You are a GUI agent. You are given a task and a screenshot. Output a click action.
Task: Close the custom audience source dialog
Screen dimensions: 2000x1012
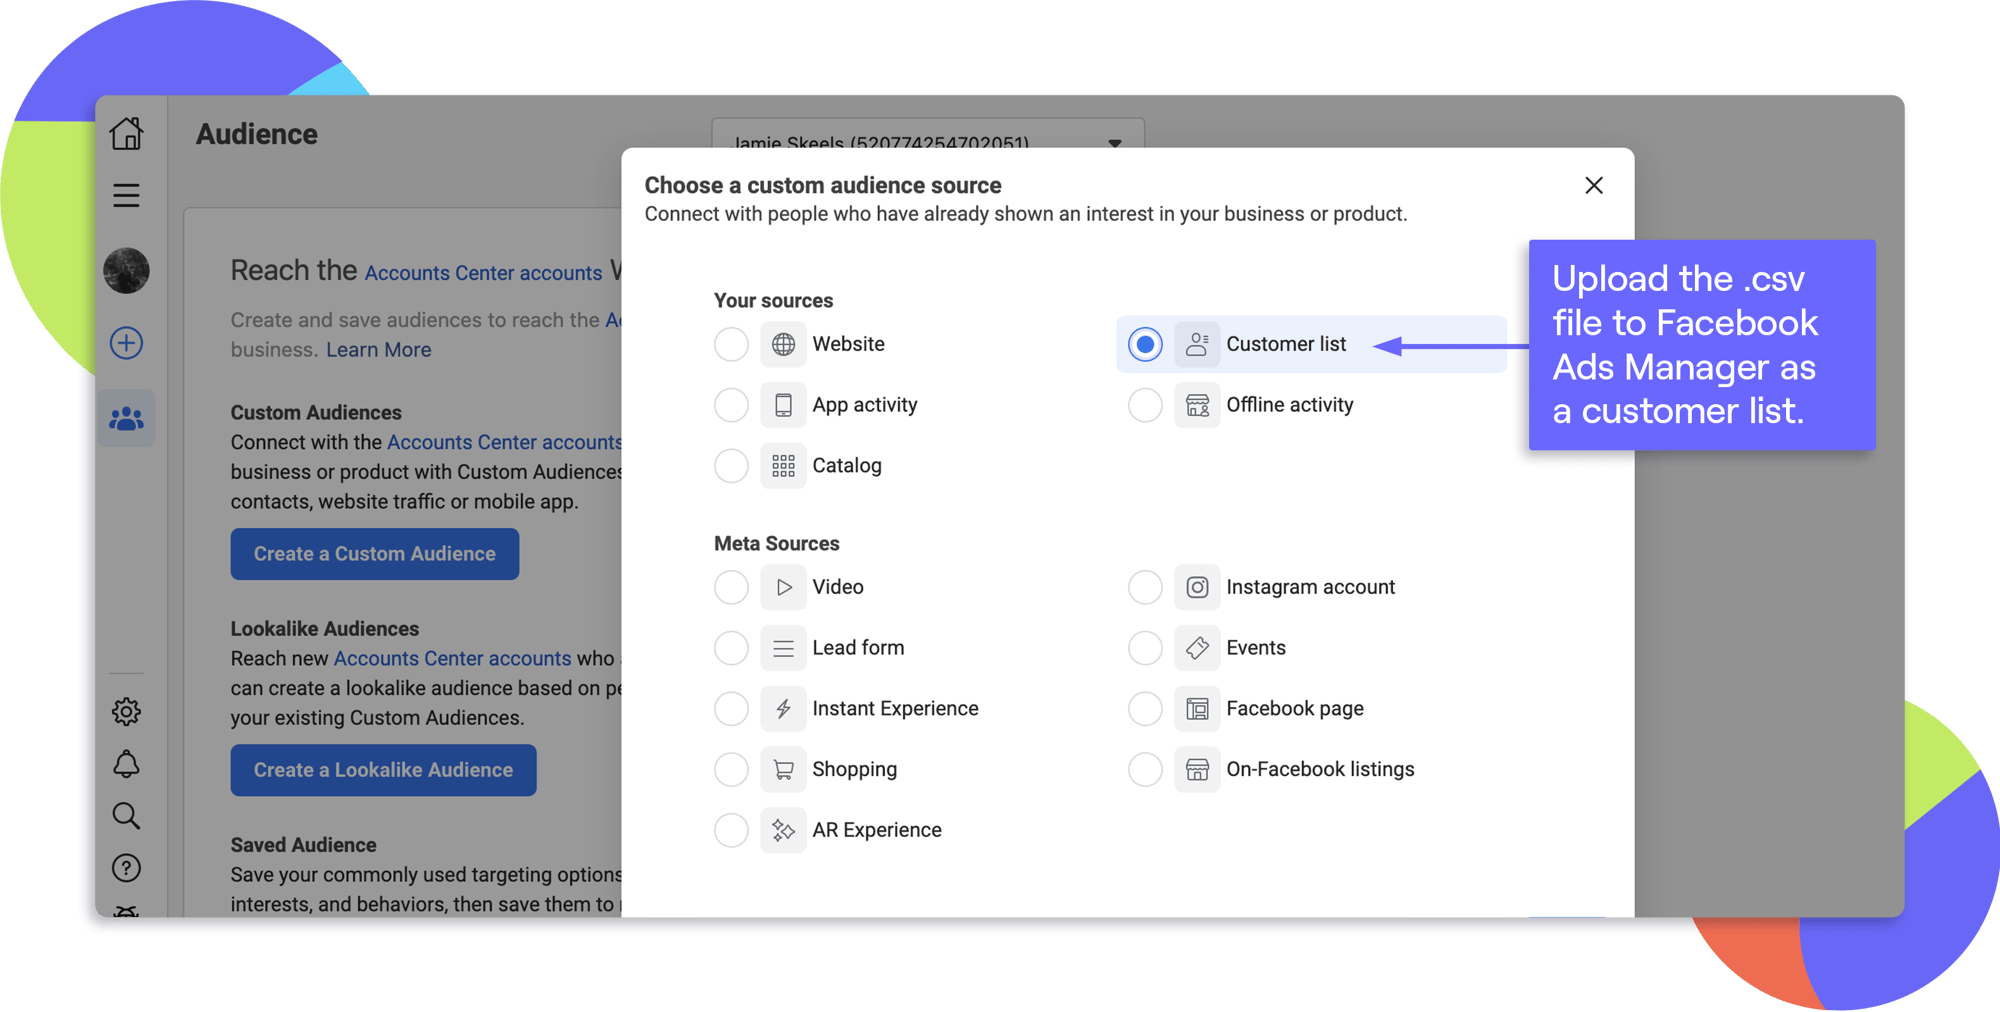(x=1593, y=186)
